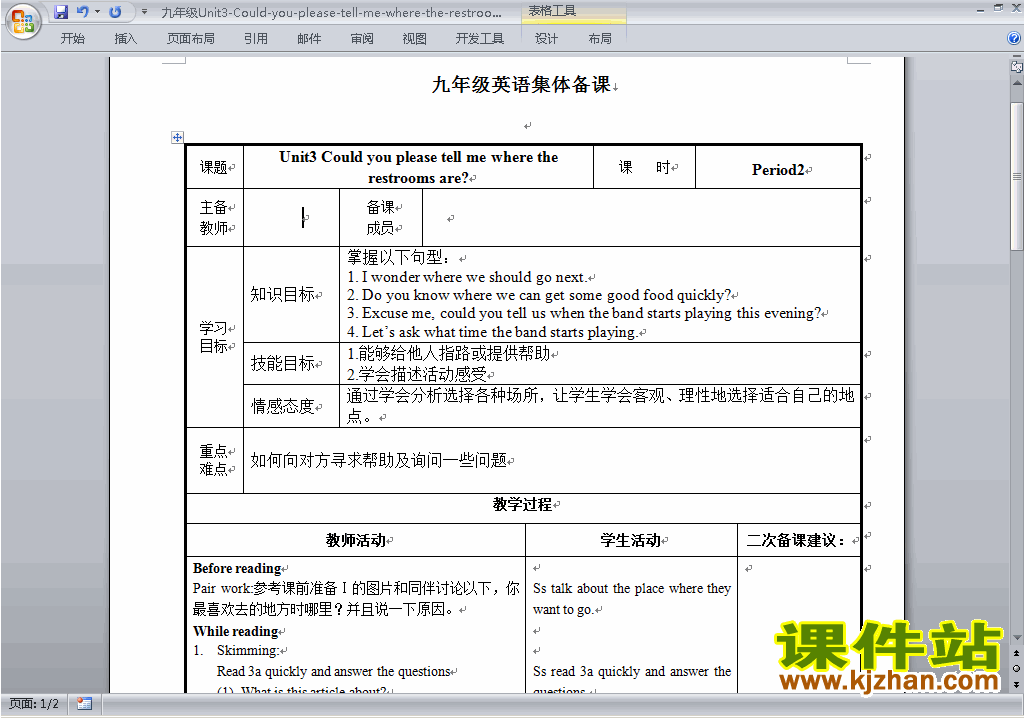The height and width of the screenshot is (718, 1024).
Task: Toggle the ruler with the View Ruler icon
Action: coord(1016,65)
